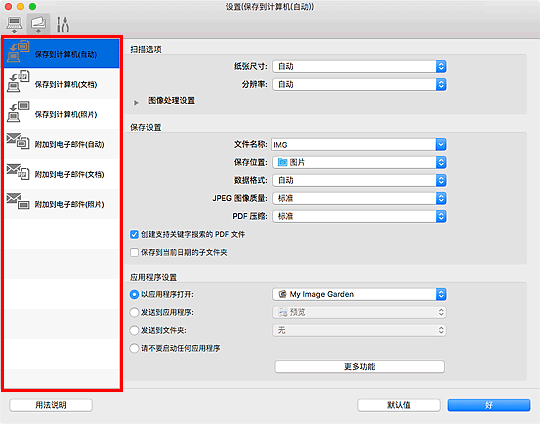Click the My Image Garden app icon
The image size is (540, 424).
point(282,294)
